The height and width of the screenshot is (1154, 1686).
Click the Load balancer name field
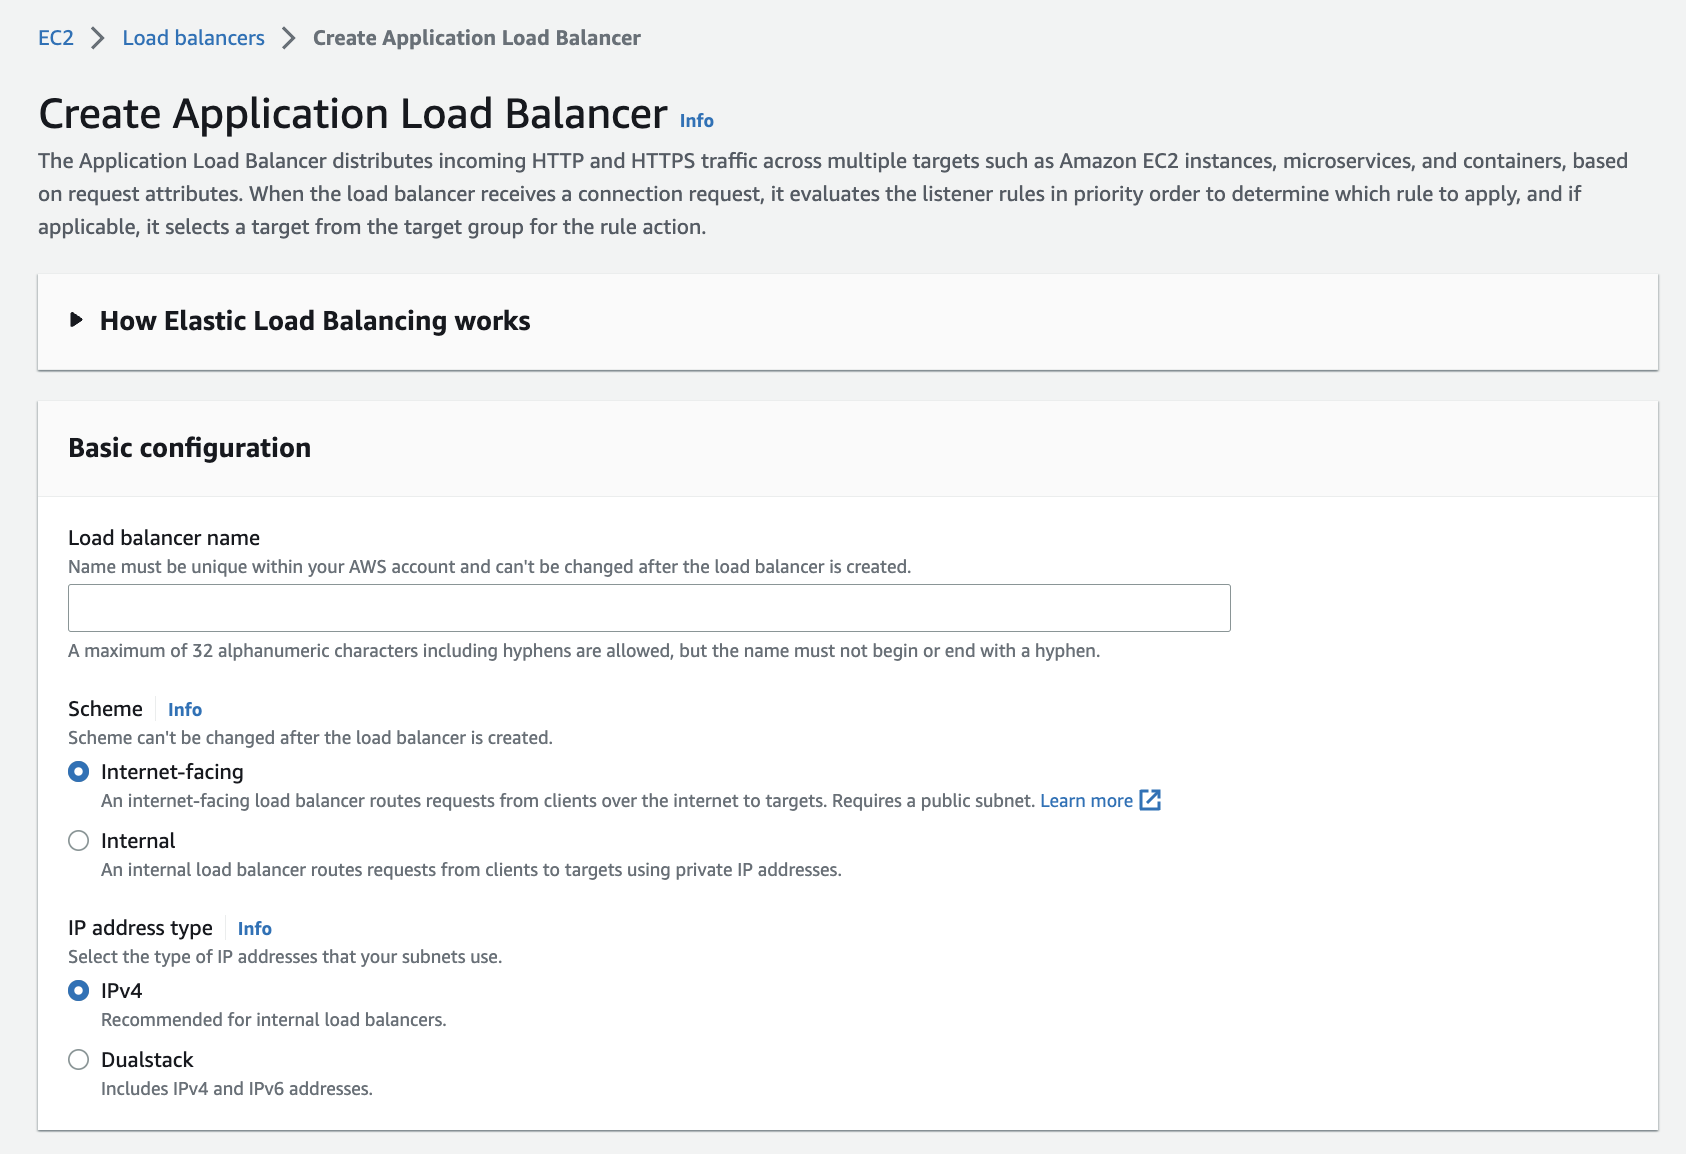click(649, 608)
